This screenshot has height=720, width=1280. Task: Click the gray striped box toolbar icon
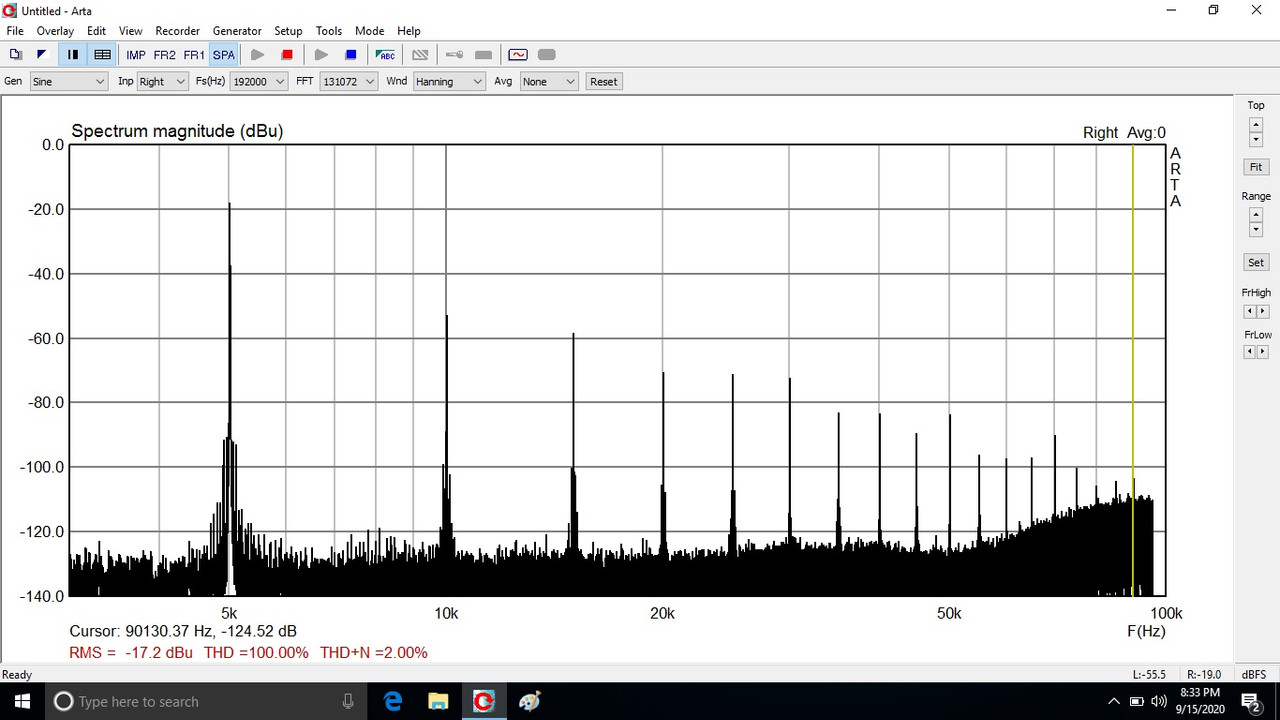click(420, 55)
